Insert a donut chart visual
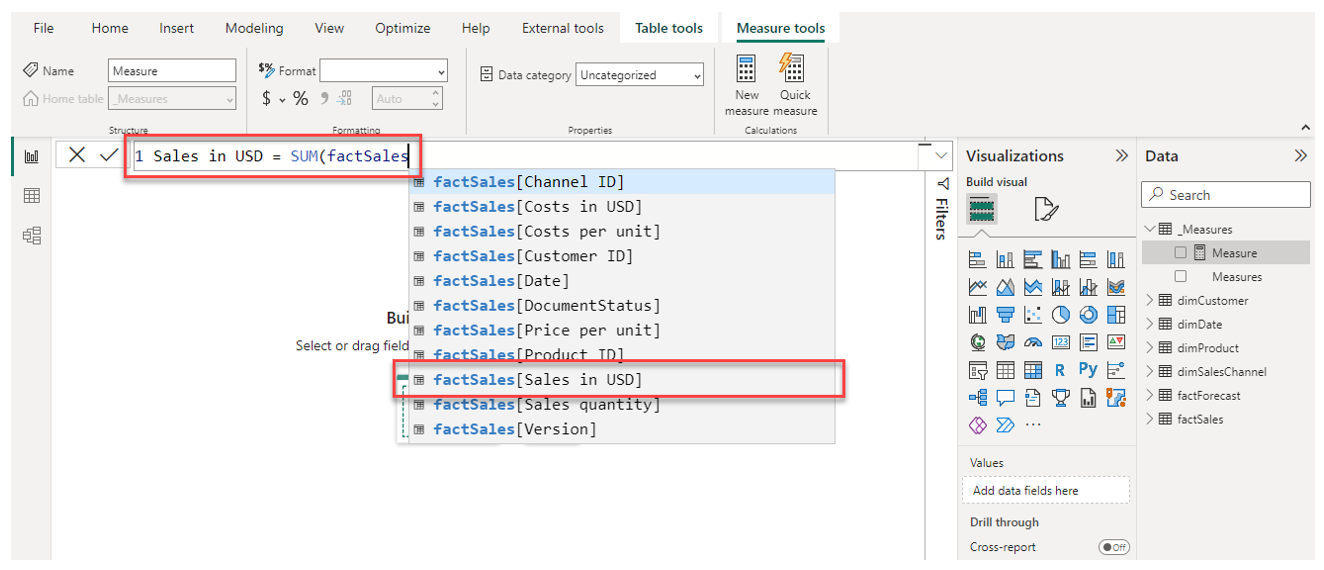This screenshot has width=1324, height=570. point(1089,315)
